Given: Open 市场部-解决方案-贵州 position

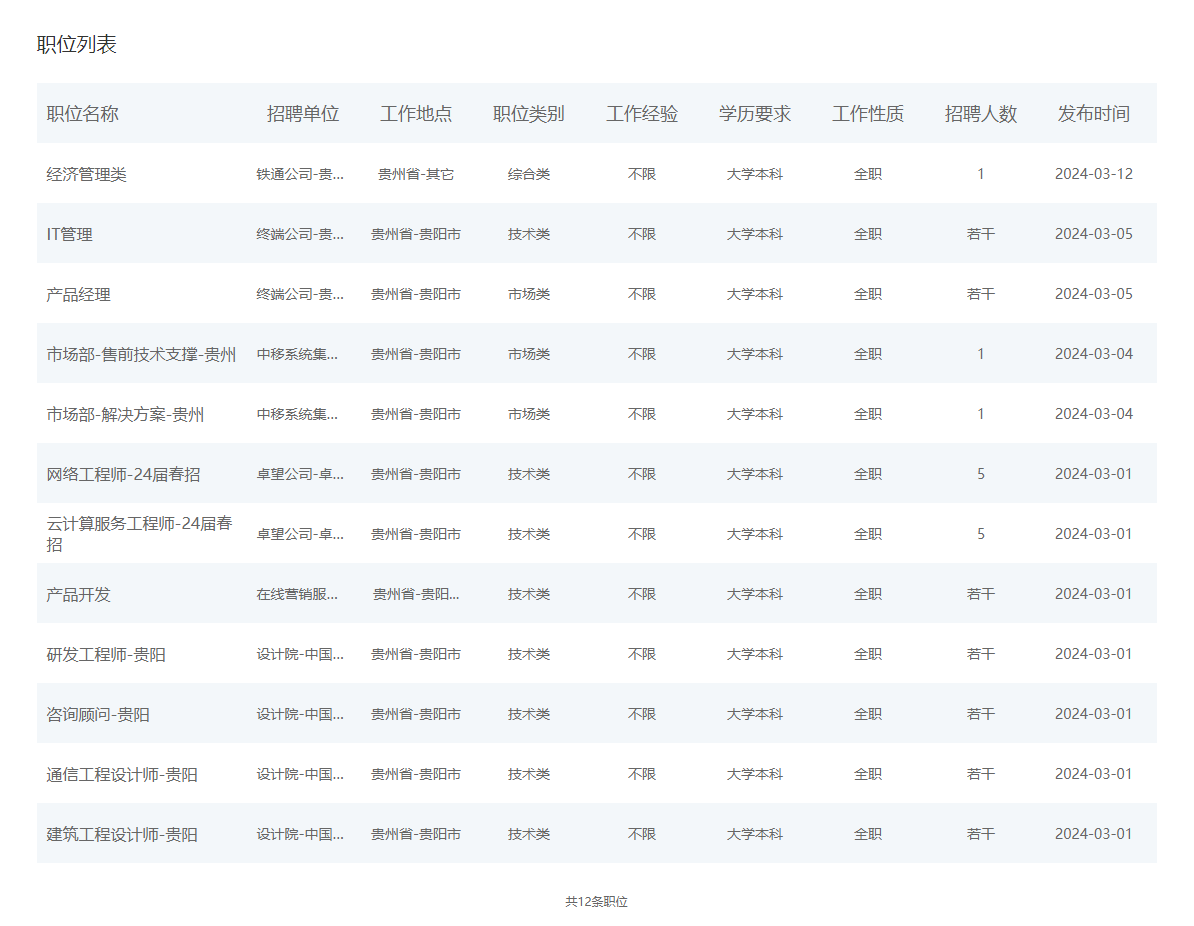Looking at the screenshot, I should [x=126, y=414].
